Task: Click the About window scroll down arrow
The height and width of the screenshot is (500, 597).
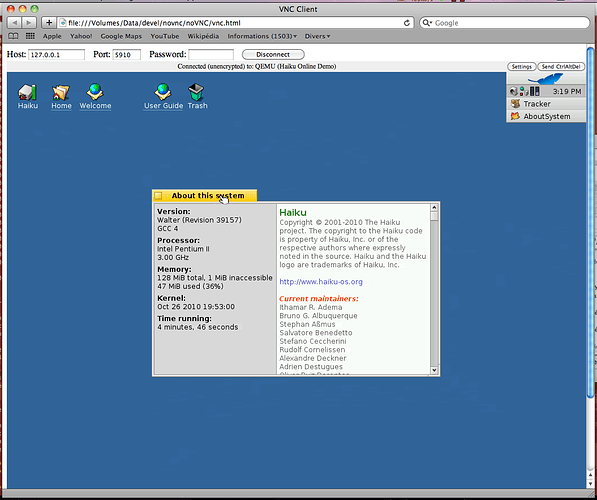Action: coord(434,370)
